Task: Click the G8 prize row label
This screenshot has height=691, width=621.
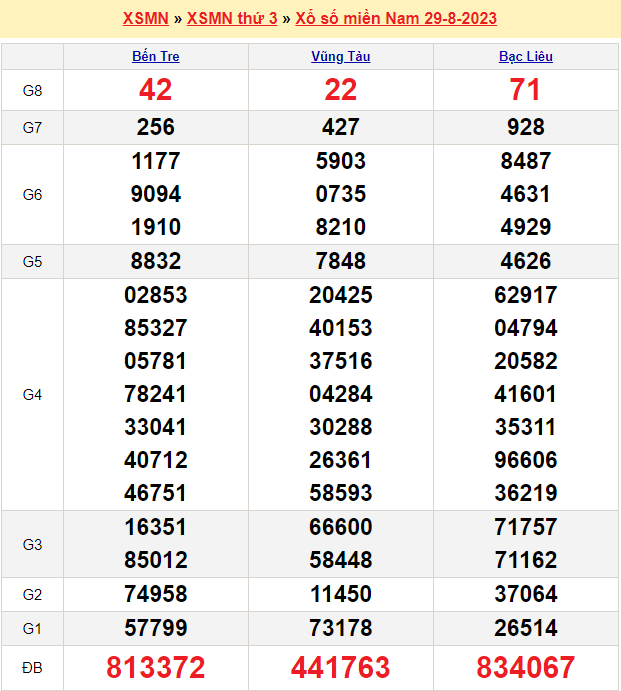Action: tap(32, 91)
